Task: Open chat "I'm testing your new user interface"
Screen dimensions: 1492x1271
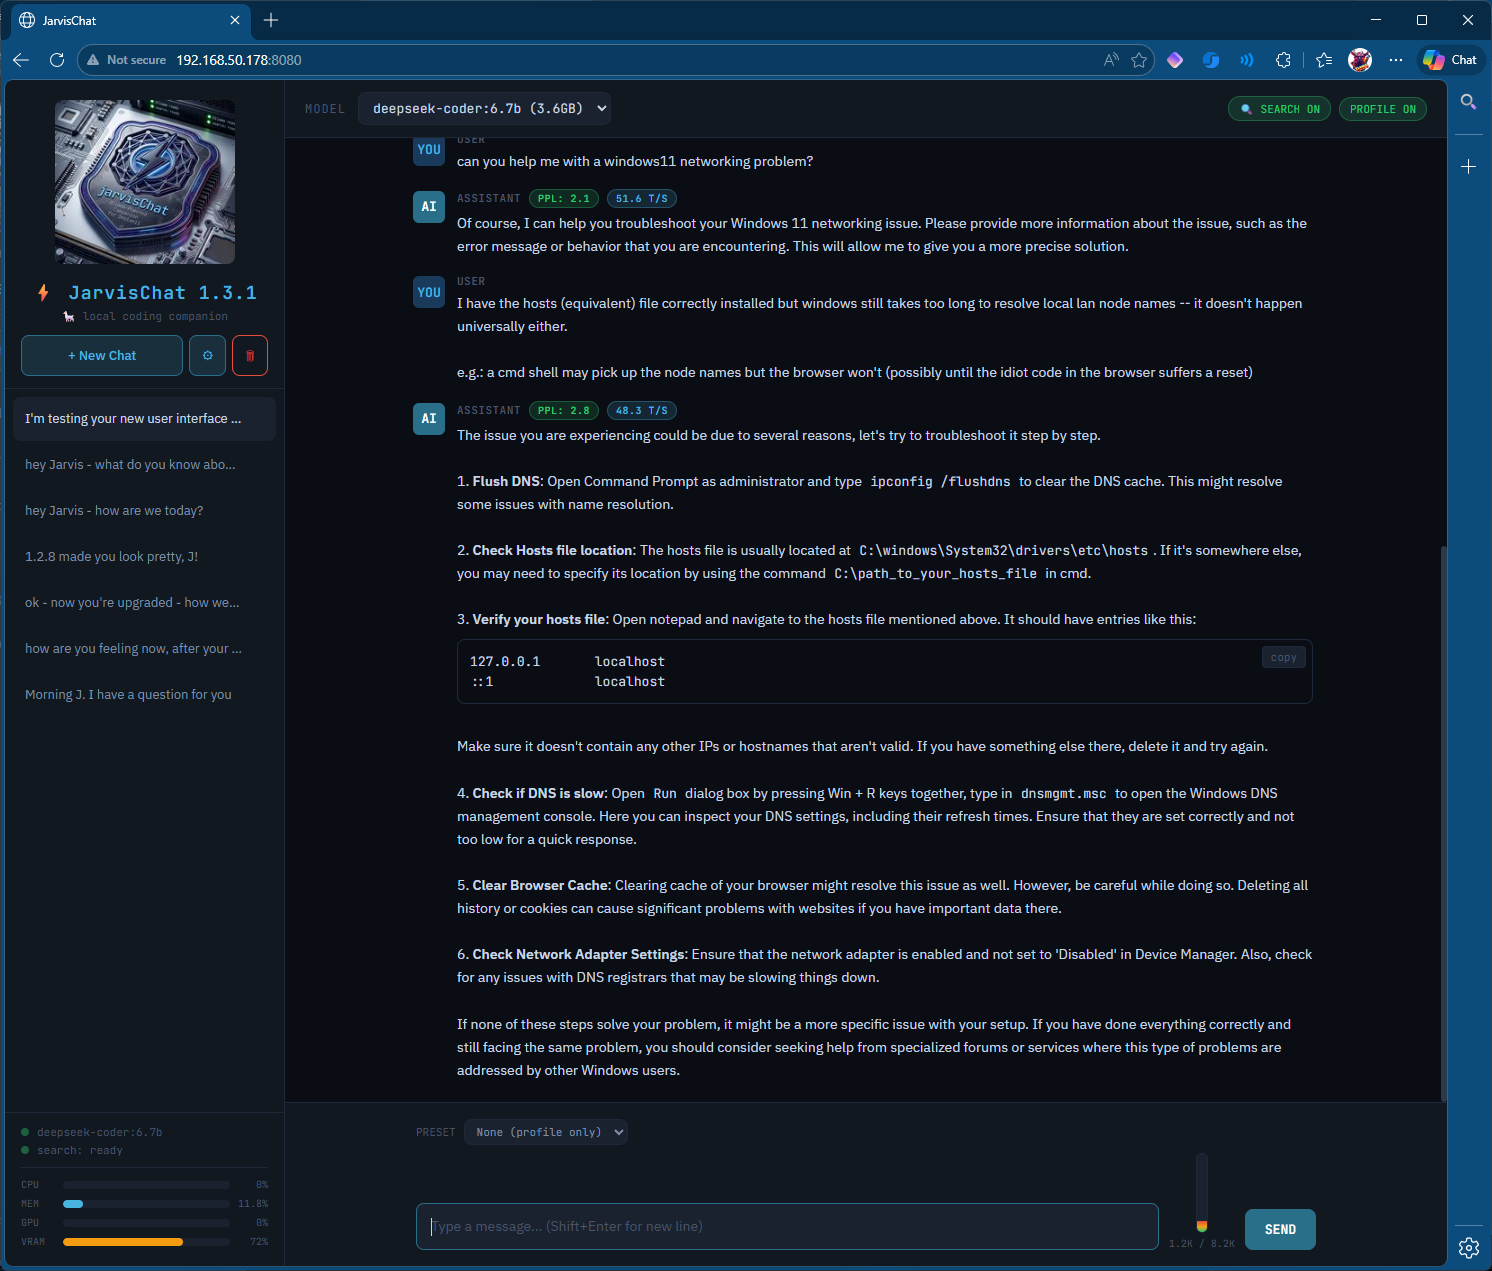Action: [144, 418]
